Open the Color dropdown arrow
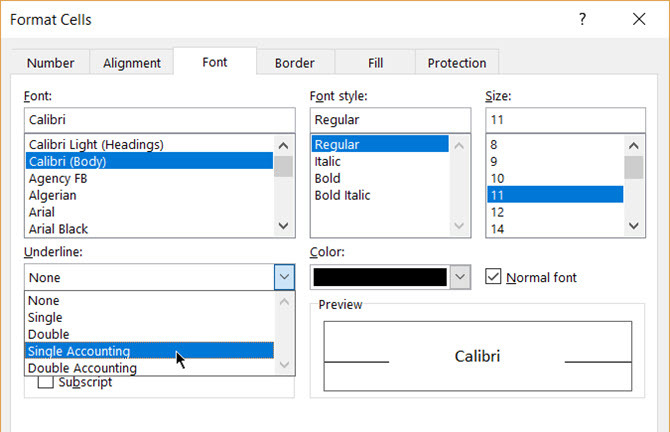Screen dimensions: 670x432 tap(460, 277)
